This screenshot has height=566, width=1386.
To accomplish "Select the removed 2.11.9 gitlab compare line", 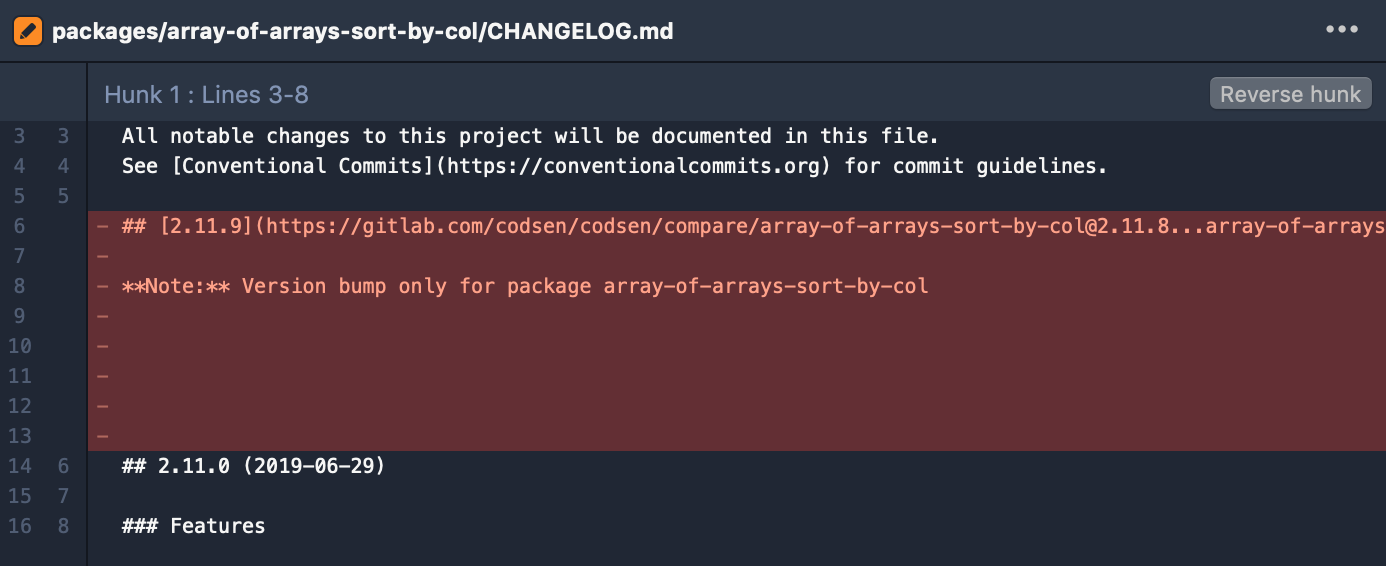I will 737,226.
